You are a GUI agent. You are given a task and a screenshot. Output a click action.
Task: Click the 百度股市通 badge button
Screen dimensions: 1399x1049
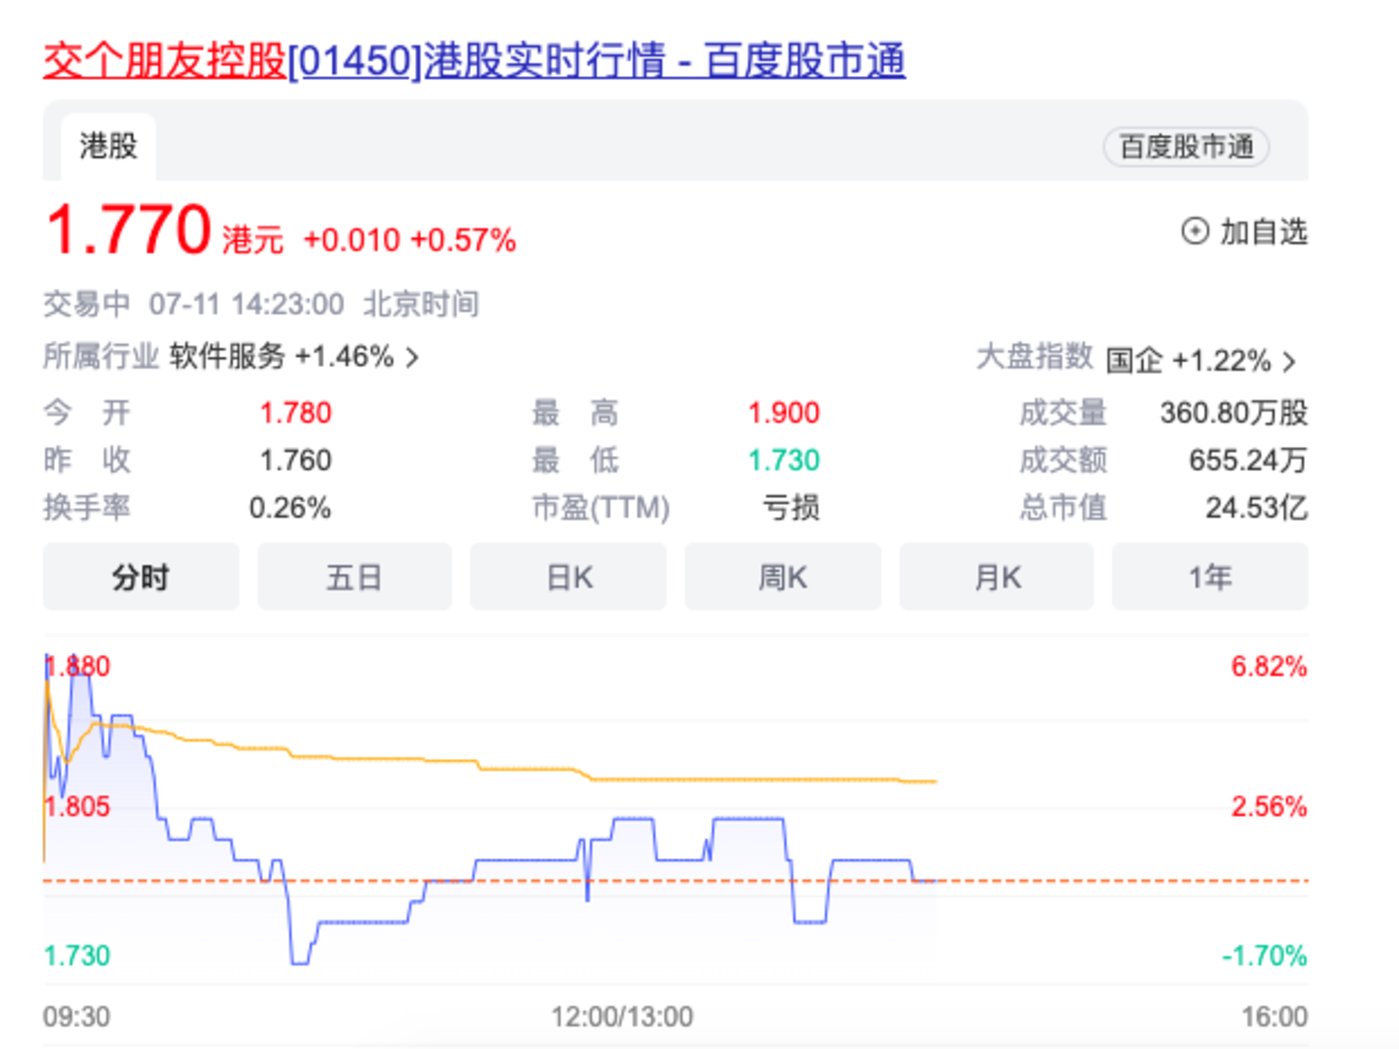(x=1185, y=147)
